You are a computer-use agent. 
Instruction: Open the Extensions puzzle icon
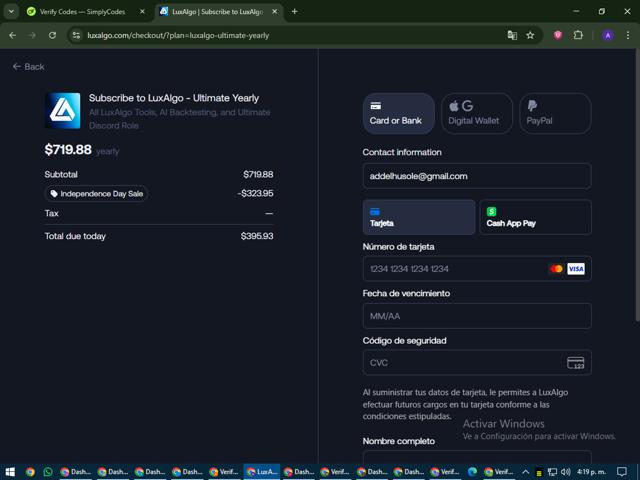point(578,36)
